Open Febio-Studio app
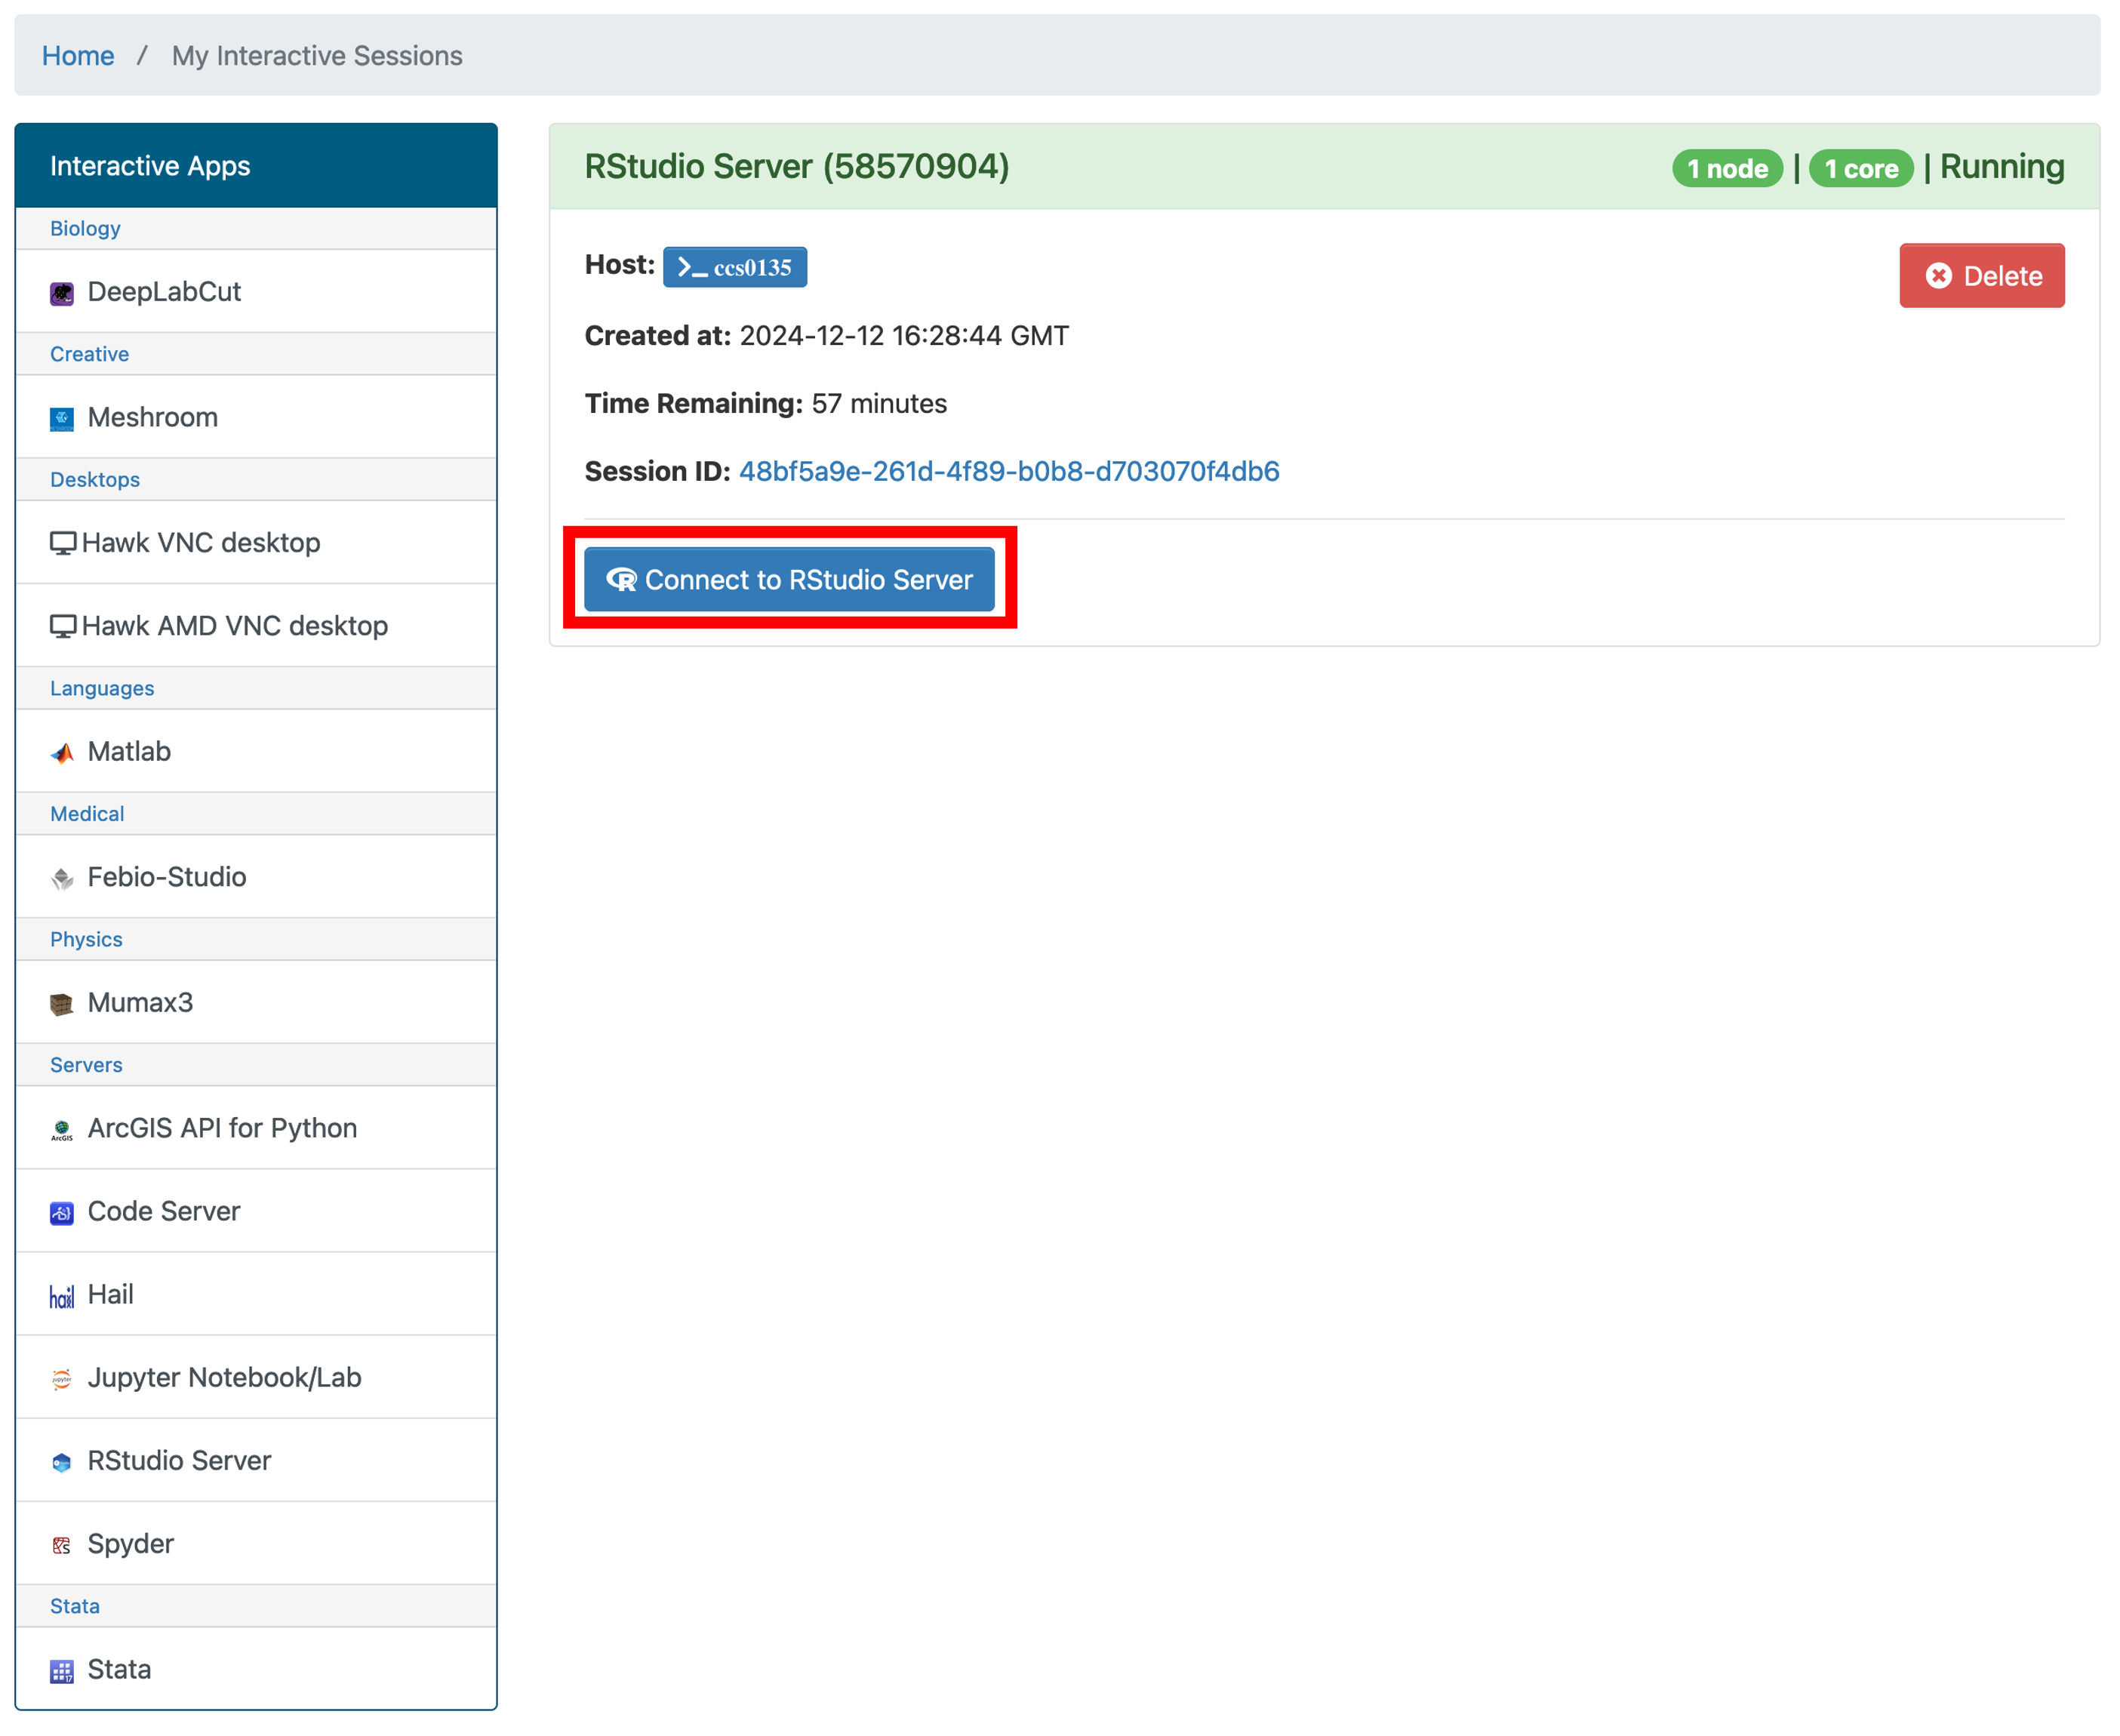The image size is (2120, 1736). 256,876
